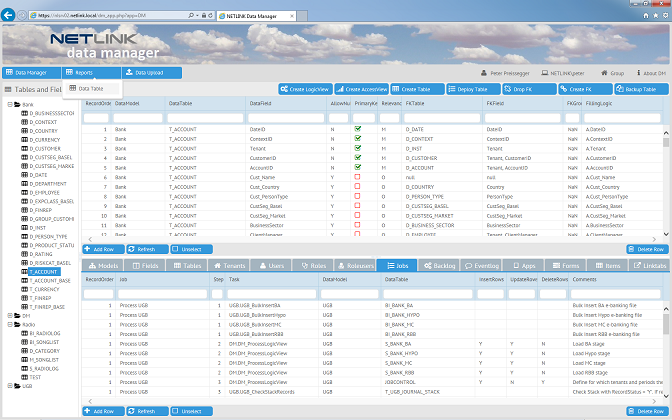
Task: Toggle PrimaryKey checkbox for the DateID row
Action: pyautogui.click(x=357, y=129)
